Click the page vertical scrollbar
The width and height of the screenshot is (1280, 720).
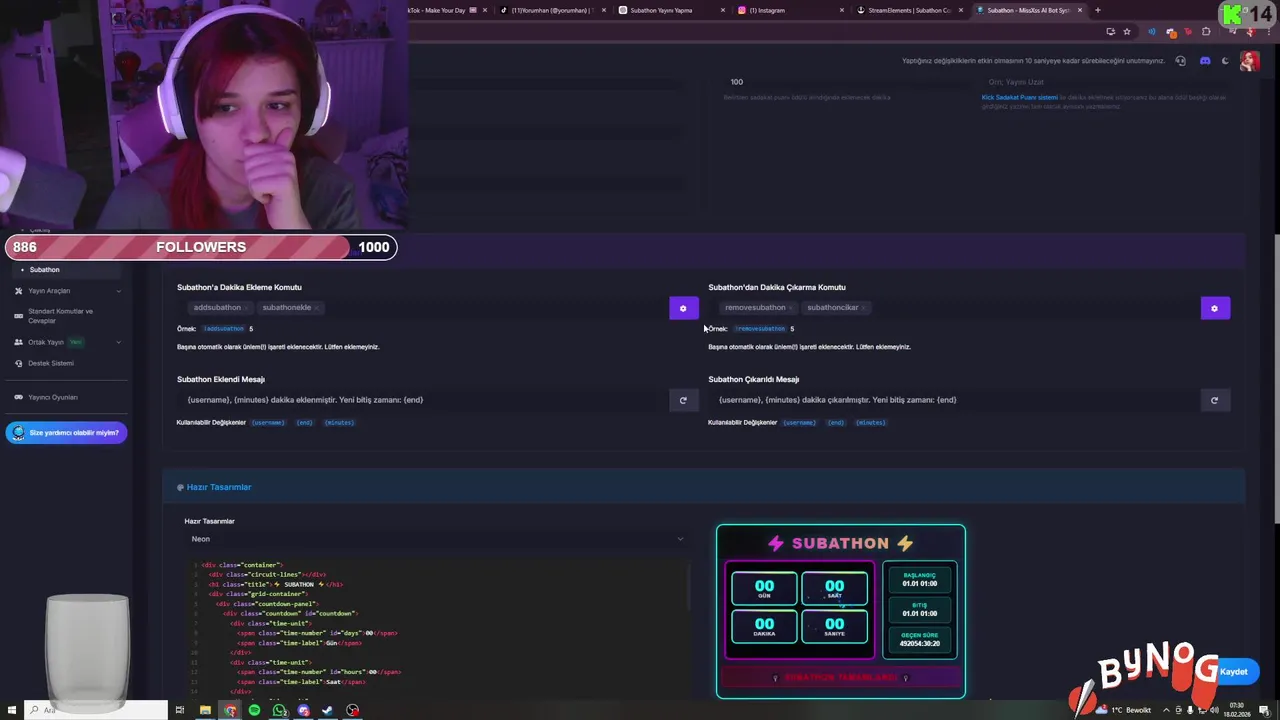coord(1275,378)
